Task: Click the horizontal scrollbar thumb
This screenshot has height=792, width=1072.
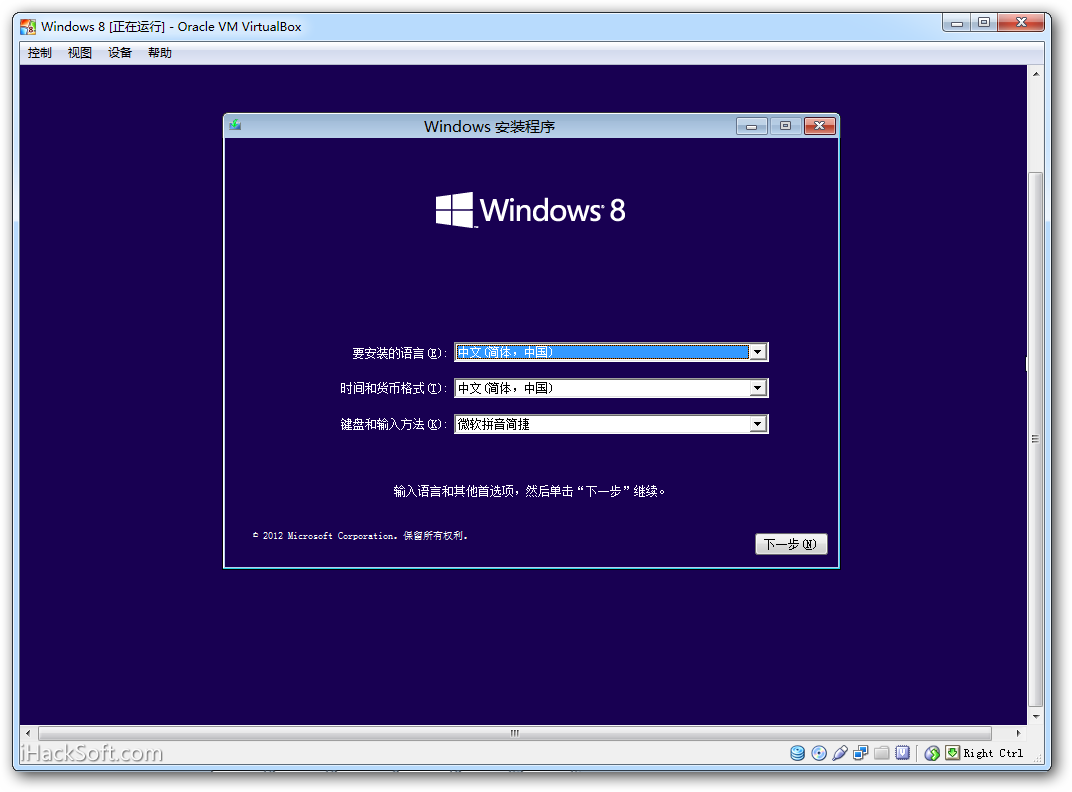Action: click(515, 733)
